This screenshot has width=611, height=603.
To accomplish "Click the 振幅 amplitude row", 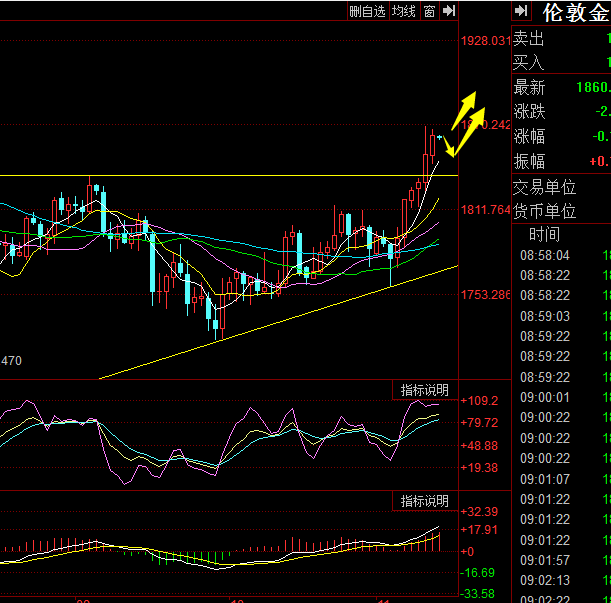I will tap(529, 161).
